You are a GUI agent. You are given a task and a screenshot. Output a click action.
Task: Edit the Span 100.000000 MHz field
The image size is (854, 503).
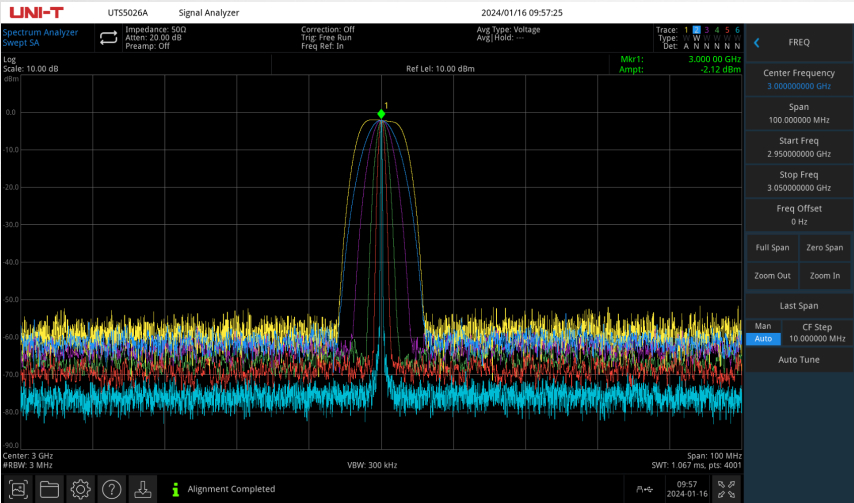799,113
